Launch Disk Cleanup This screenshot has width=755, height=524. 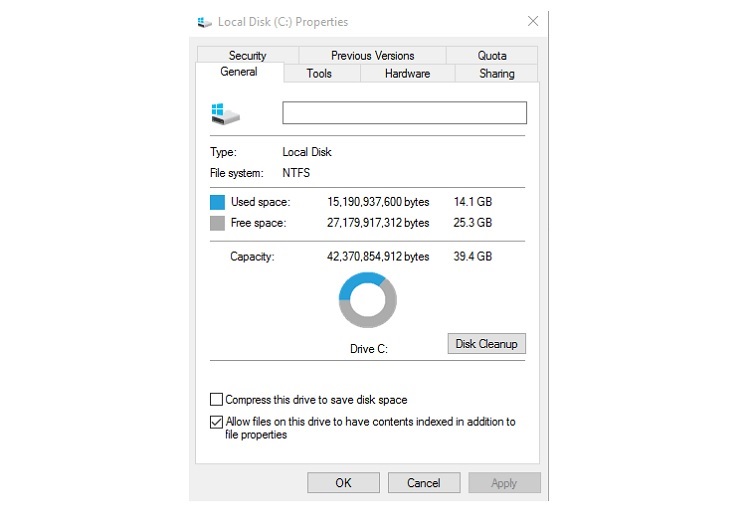(486, 344)
